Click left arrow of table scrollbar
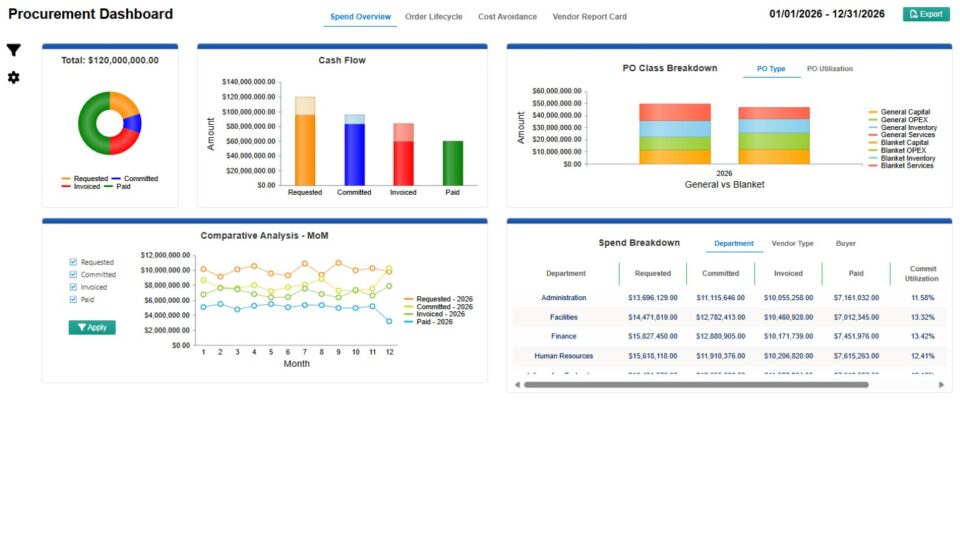Image resolution: width=960 pixels, height=537 pixels. click(517, 384)
